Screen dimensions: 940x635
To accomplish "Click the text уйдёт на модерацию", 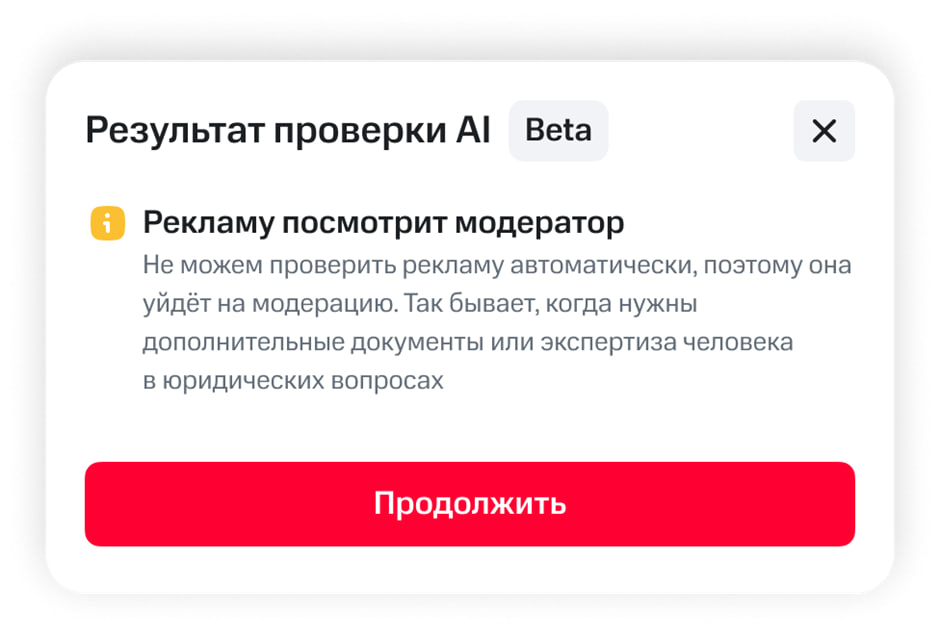I will 259,304.
